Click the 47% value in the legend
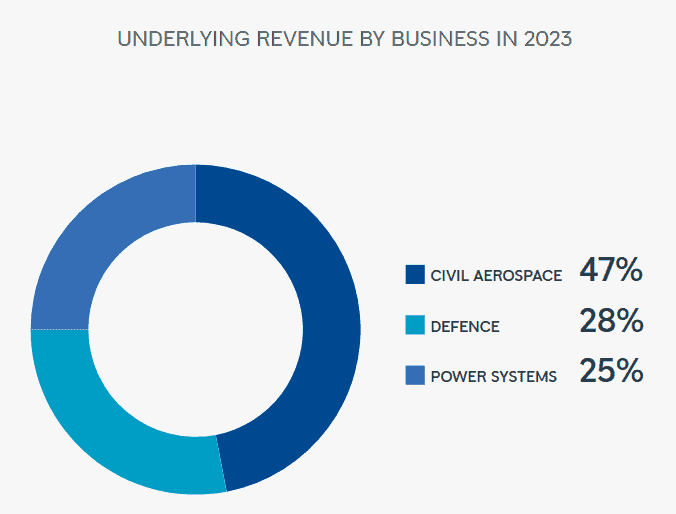676x514 pixels. click(610, 271)
